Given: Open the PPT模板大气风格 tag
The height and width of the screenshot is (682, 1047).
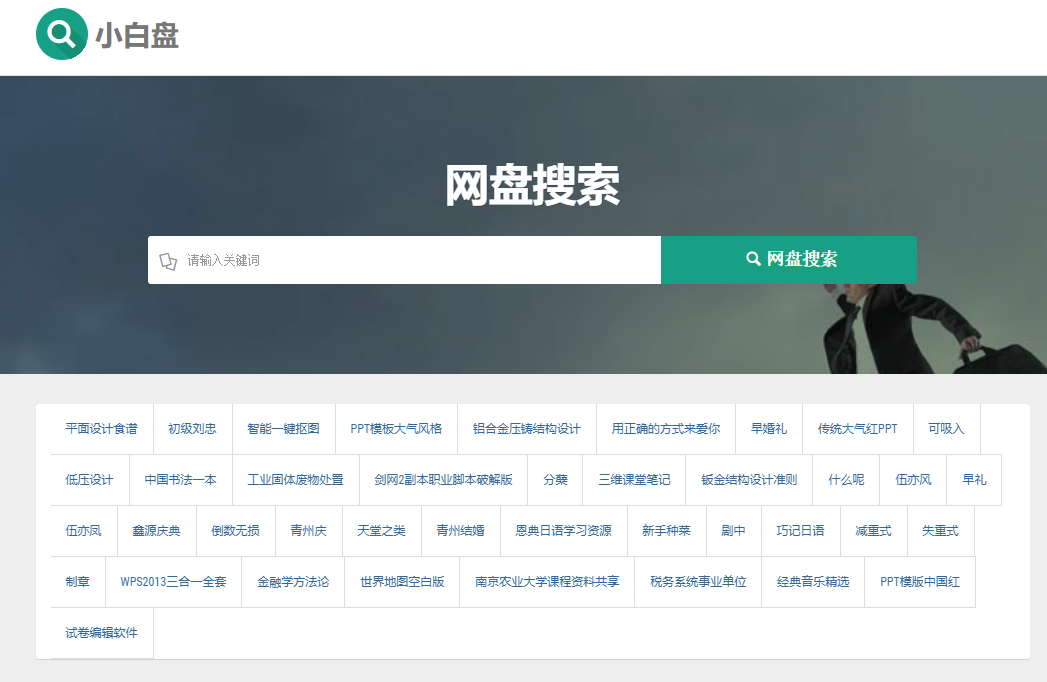Looking at the screenshot, I should 396,429.
